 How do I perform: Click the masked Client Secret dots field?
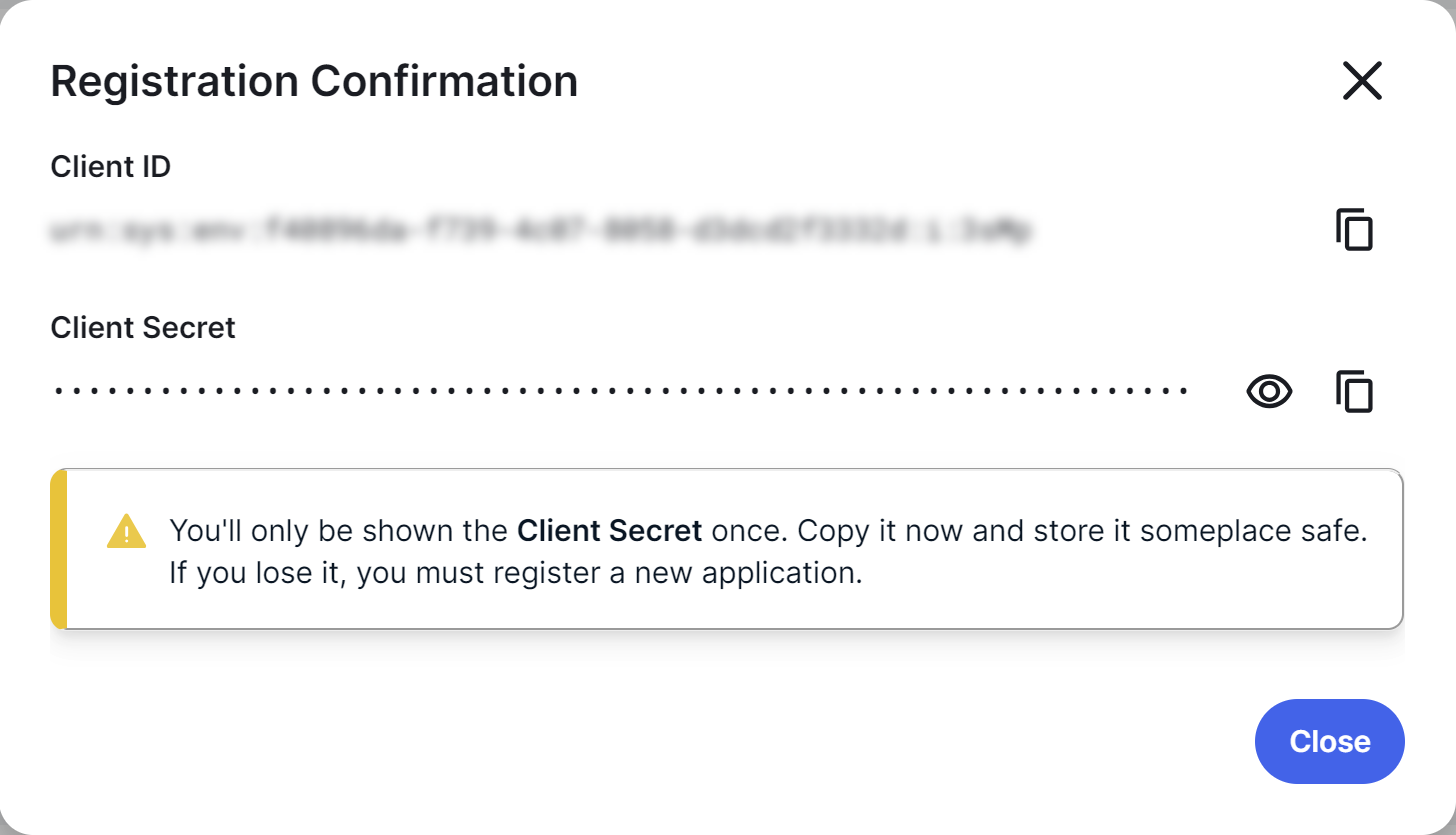620,390
